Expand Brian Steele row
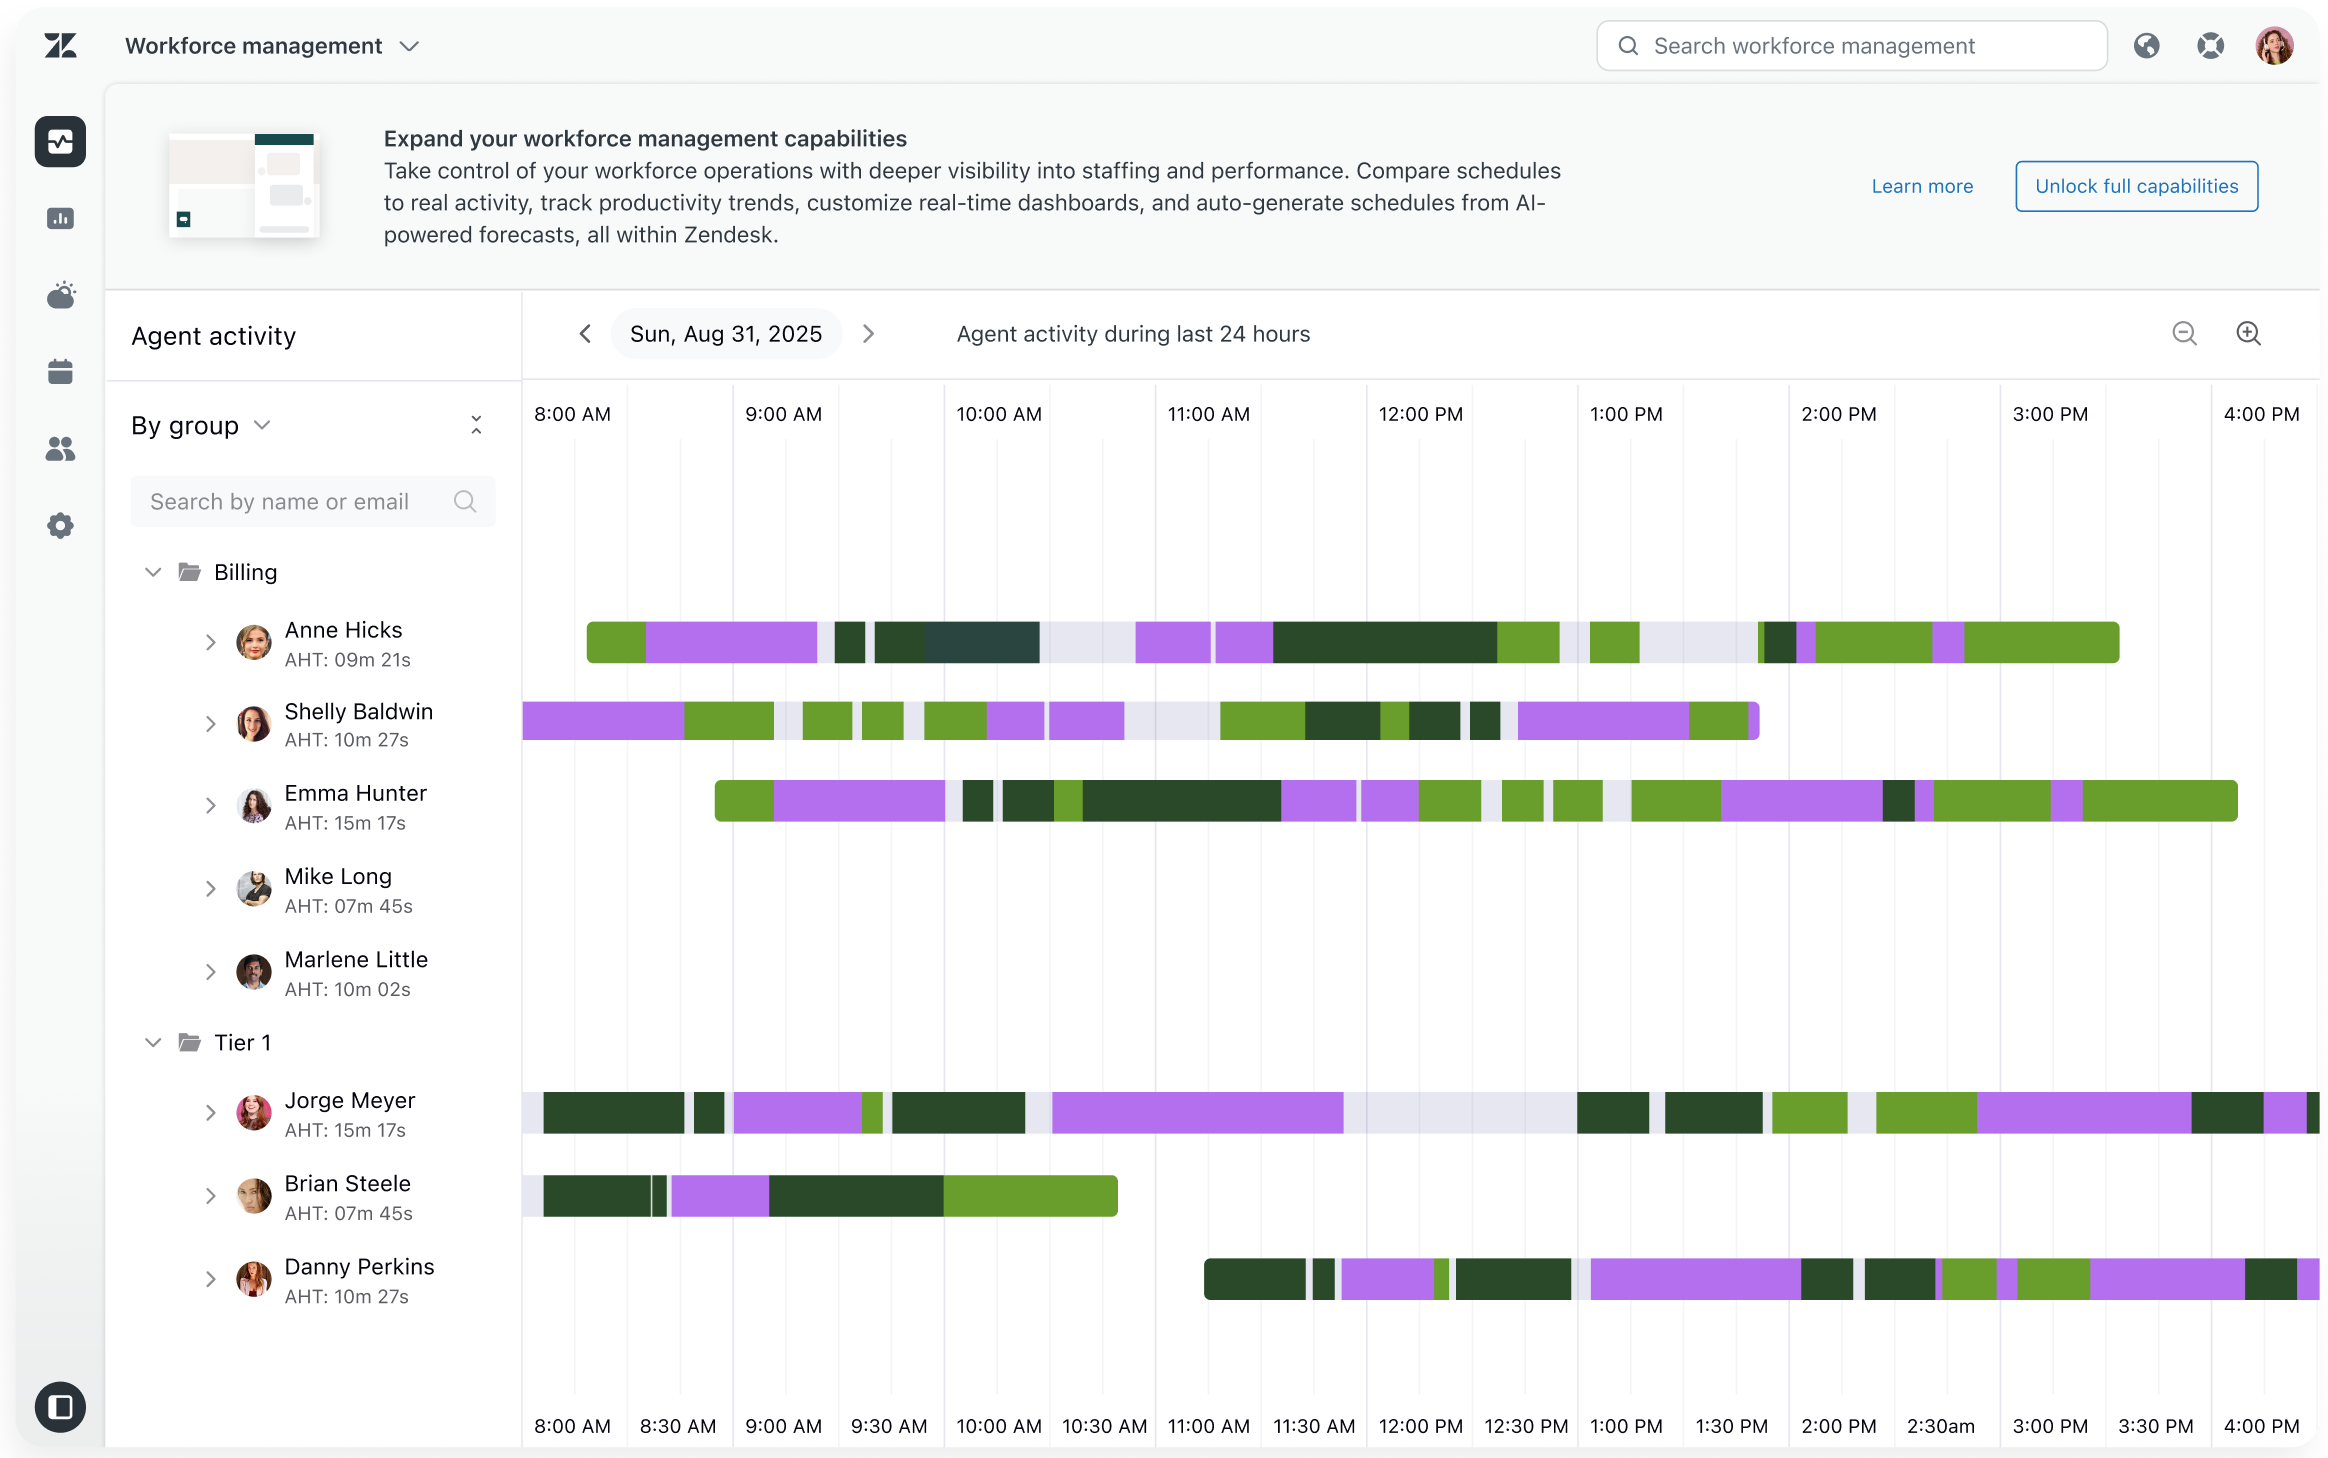This screenshot has width=2328, height=1458. tap(210, 1196)
